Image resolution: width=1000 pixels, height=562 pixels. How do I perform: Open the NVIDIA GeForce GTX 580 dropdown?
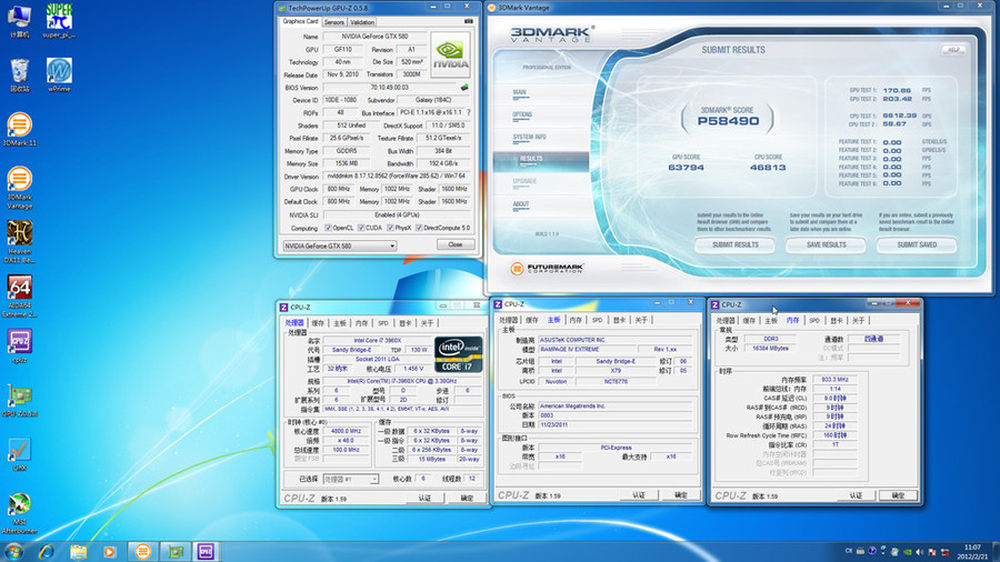pyautogui.click(x=339, y=246)
